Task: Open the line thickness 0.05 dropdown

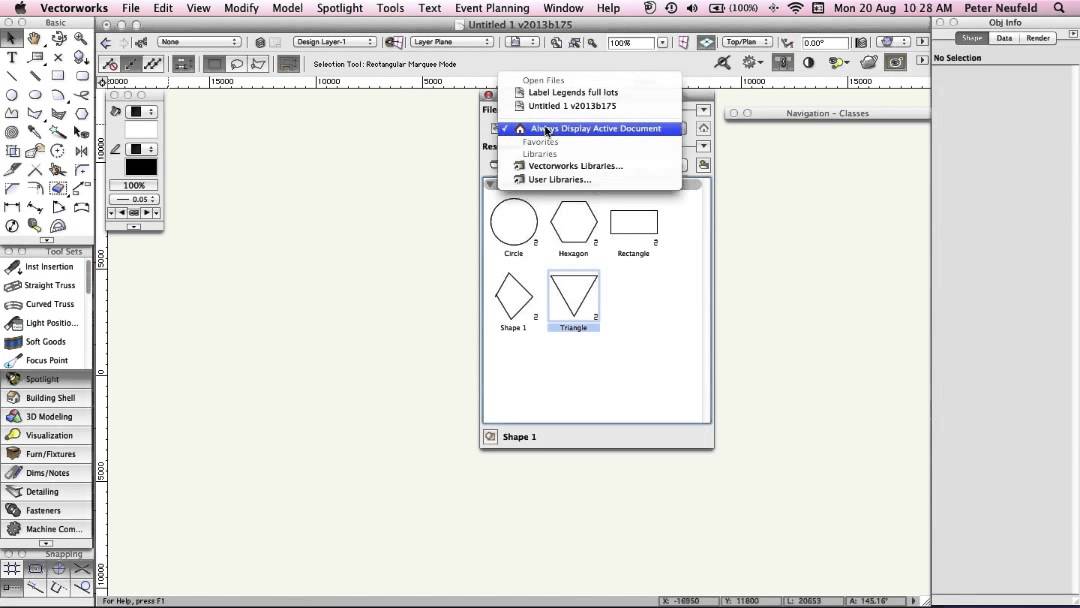Action: (134, 199)
